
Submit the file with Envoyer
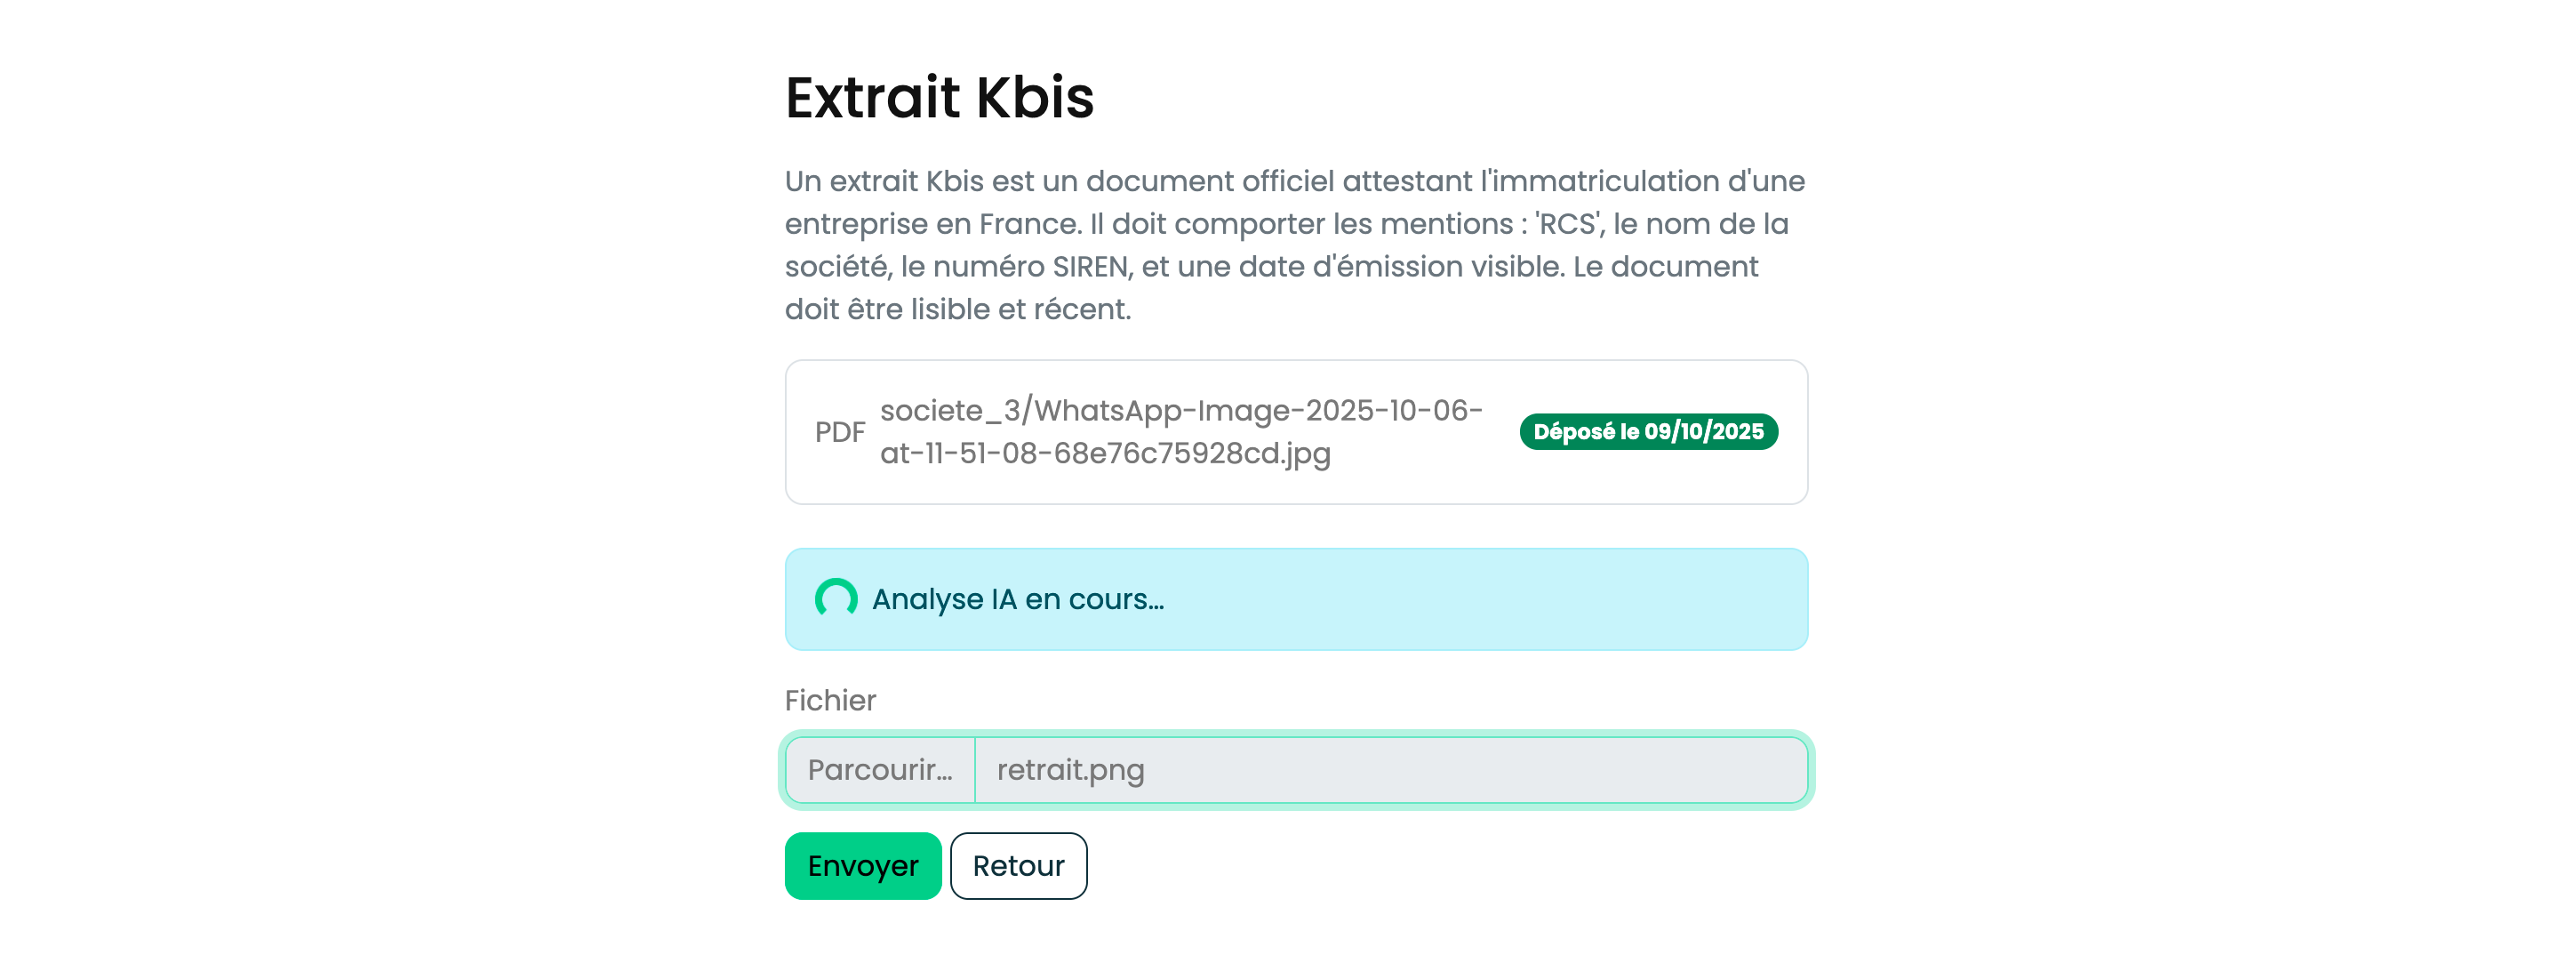[862, 866]
